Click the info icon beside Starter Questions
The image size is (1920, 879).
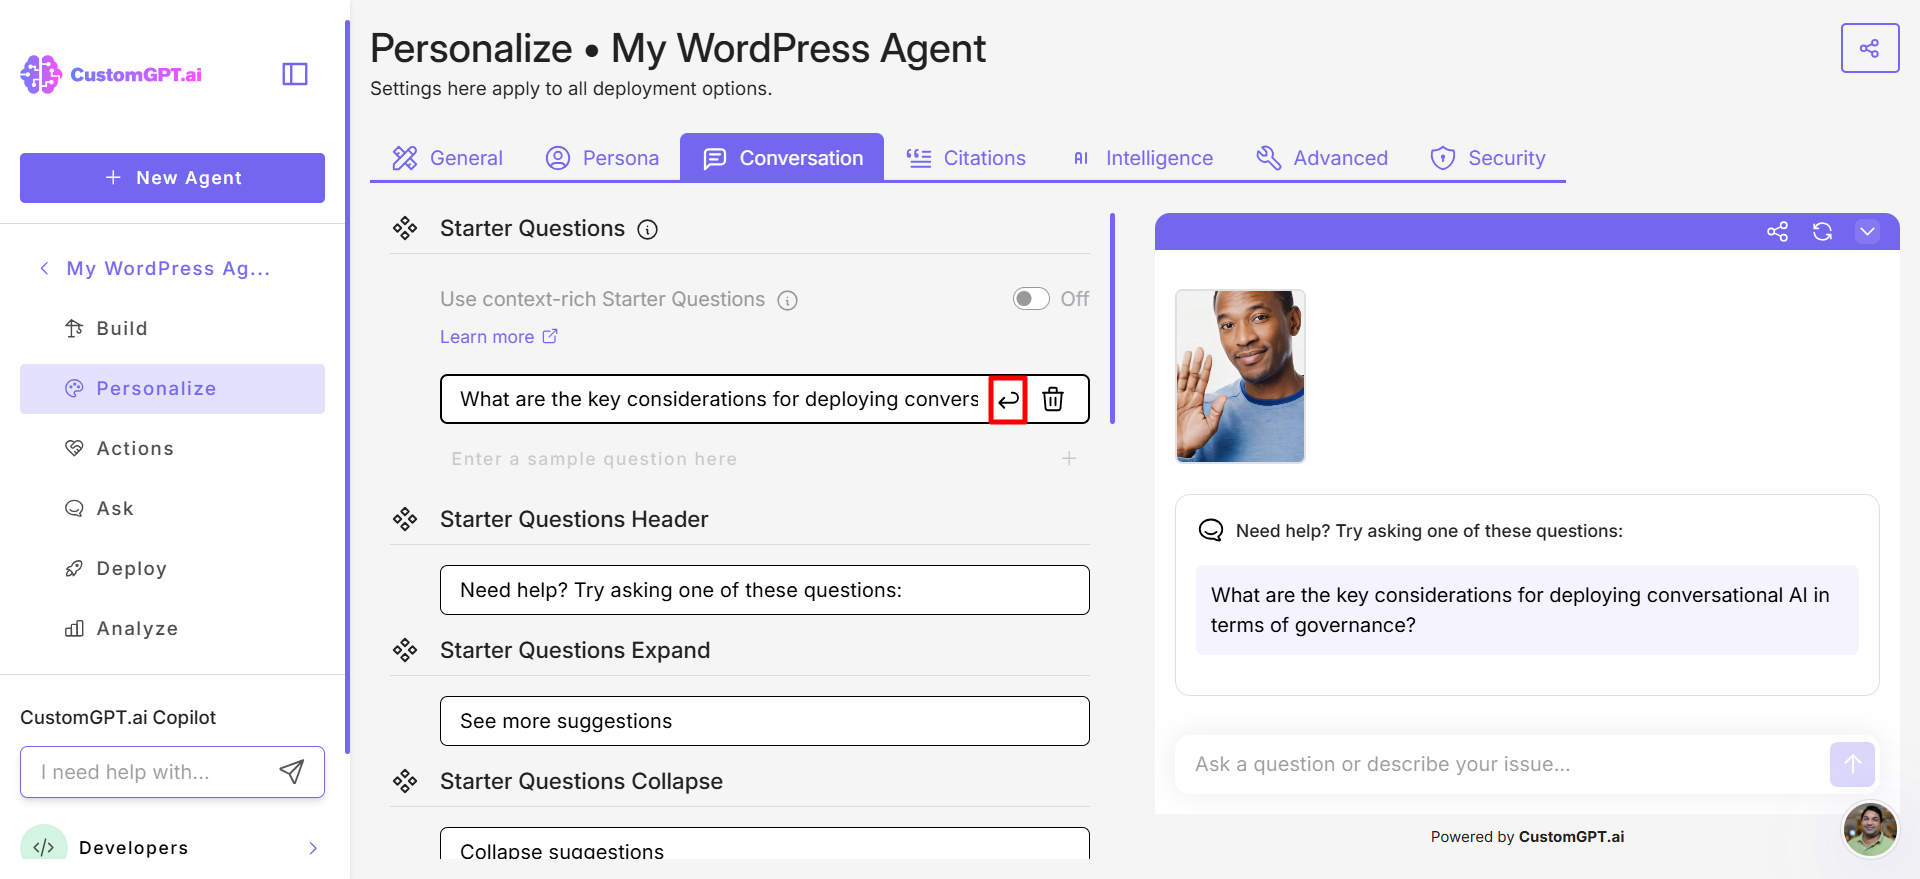(648, 230)
